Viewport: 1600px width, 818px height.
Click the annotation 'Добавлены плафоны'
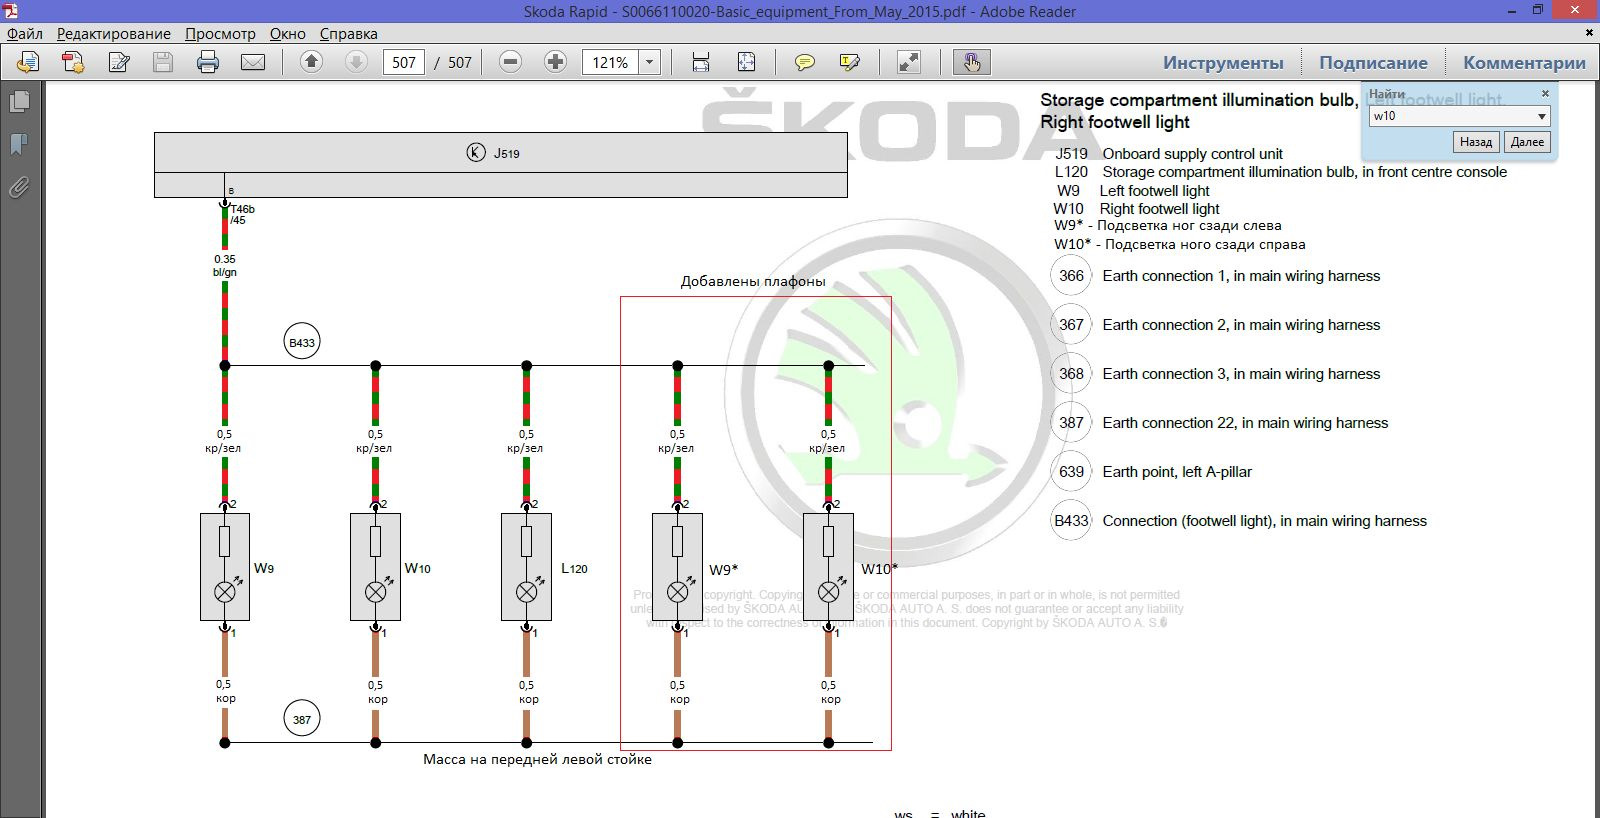click(753, 281)
